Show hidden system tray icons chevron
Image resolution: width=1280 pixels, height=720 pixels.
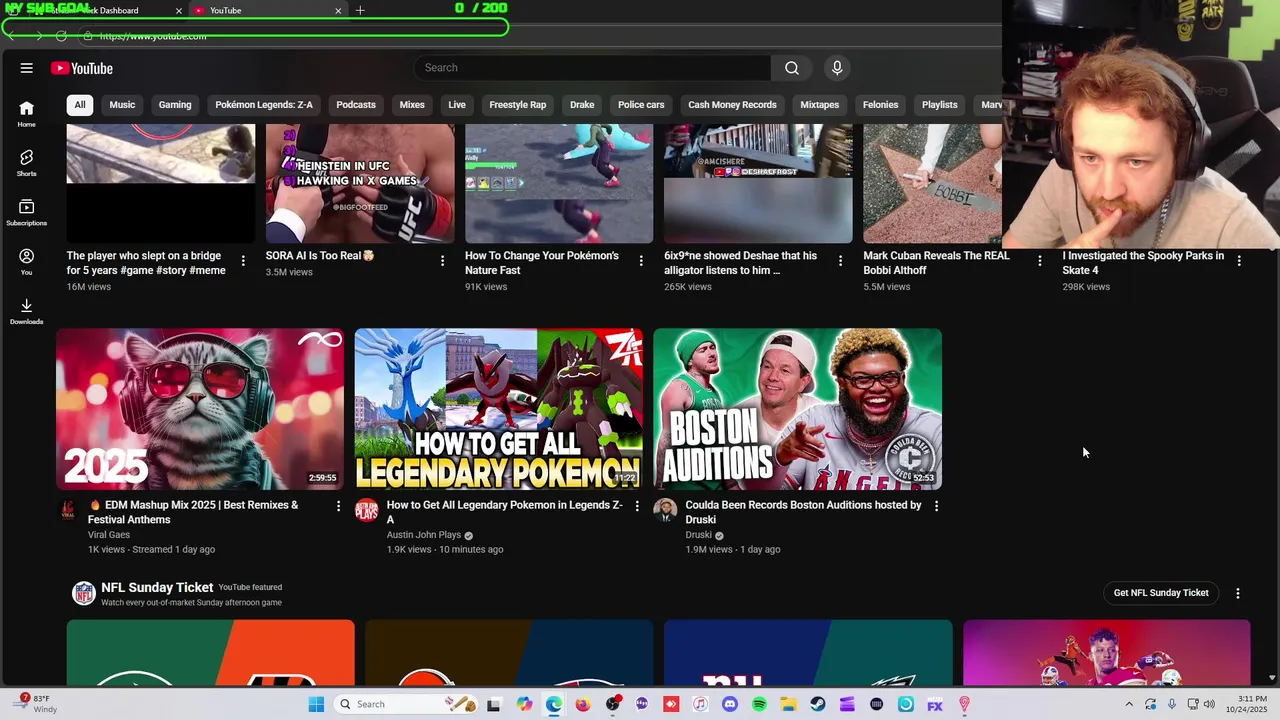[1129, 704]
